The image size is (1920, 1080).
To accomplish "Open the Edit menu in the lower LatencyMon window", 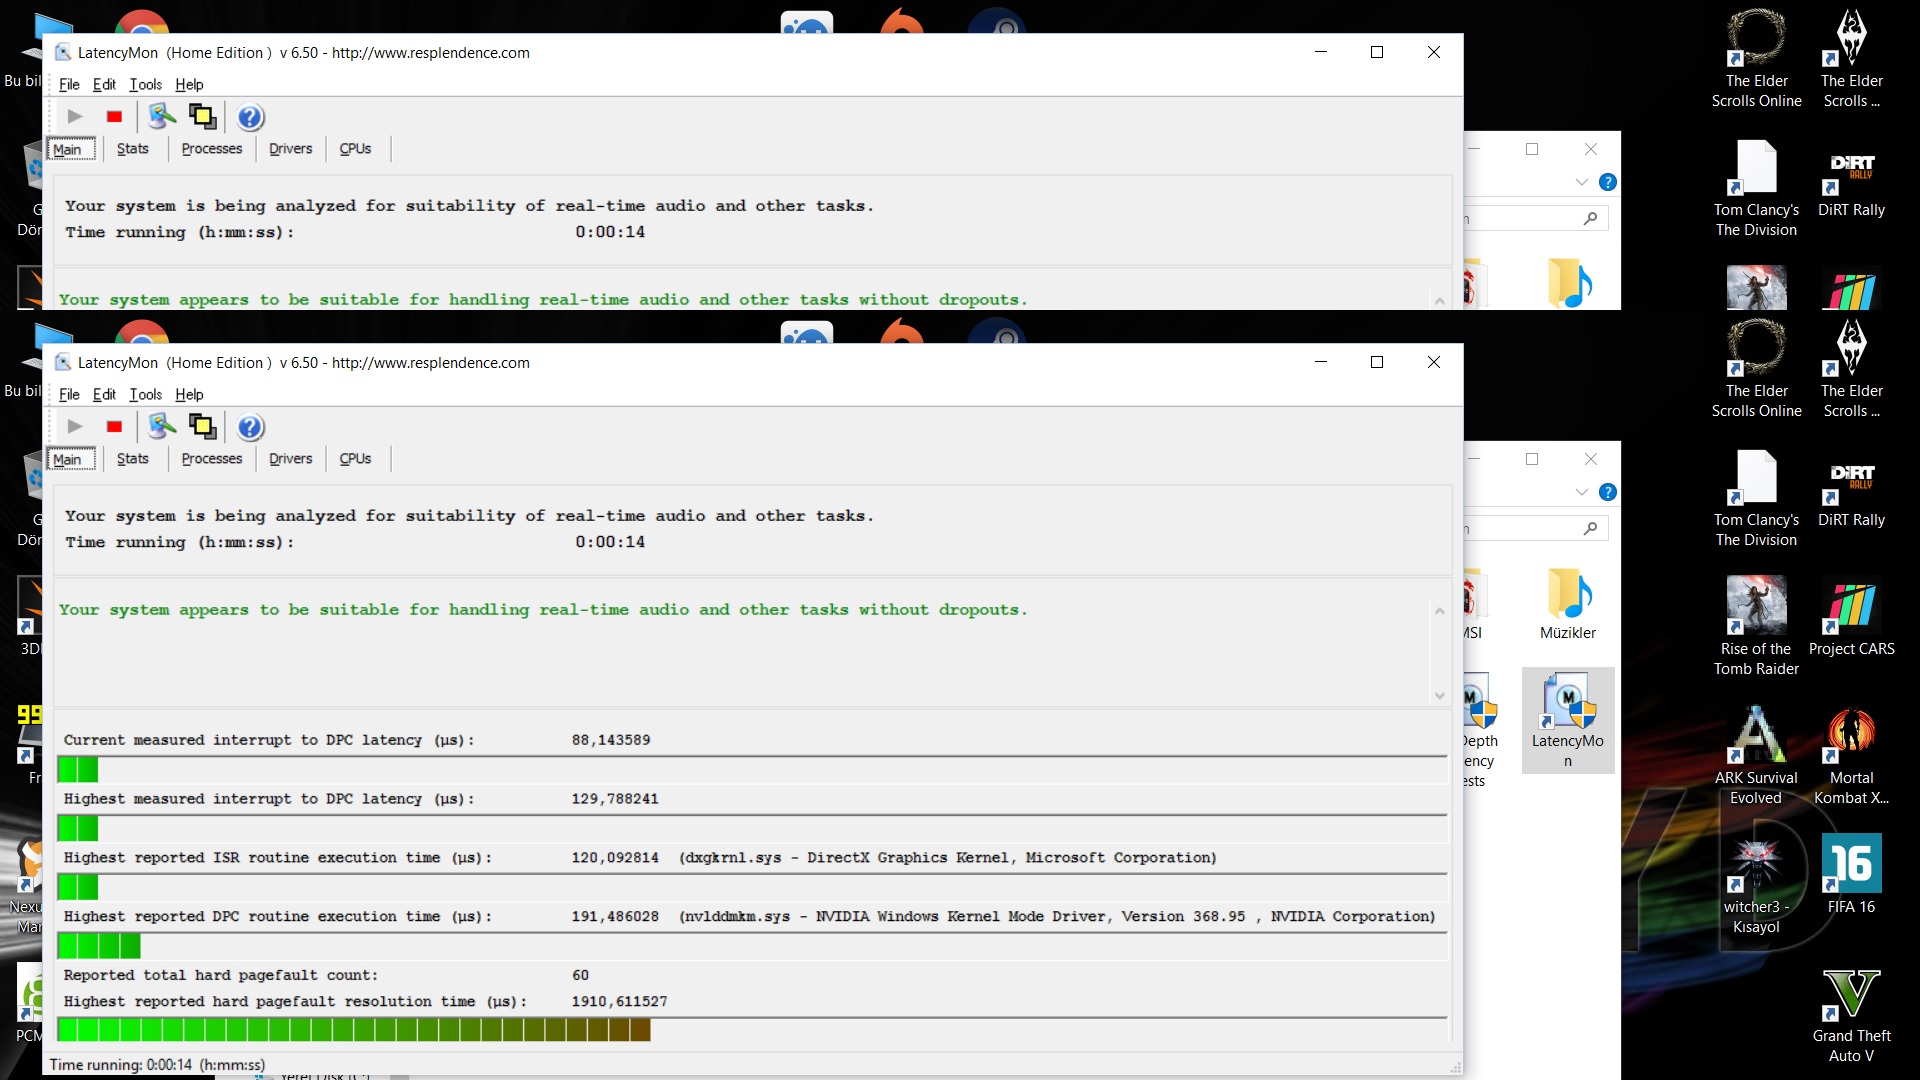I will [104, 394].
